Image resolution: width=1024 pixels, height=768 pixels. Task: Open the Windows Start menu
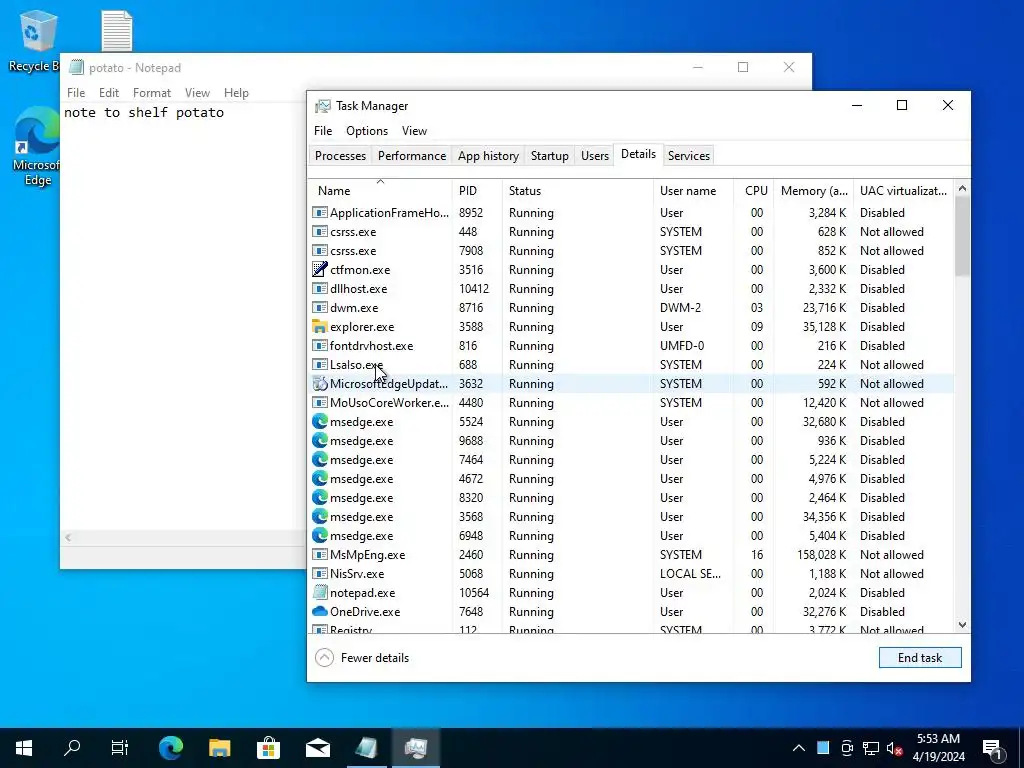[x=24, y=748]
